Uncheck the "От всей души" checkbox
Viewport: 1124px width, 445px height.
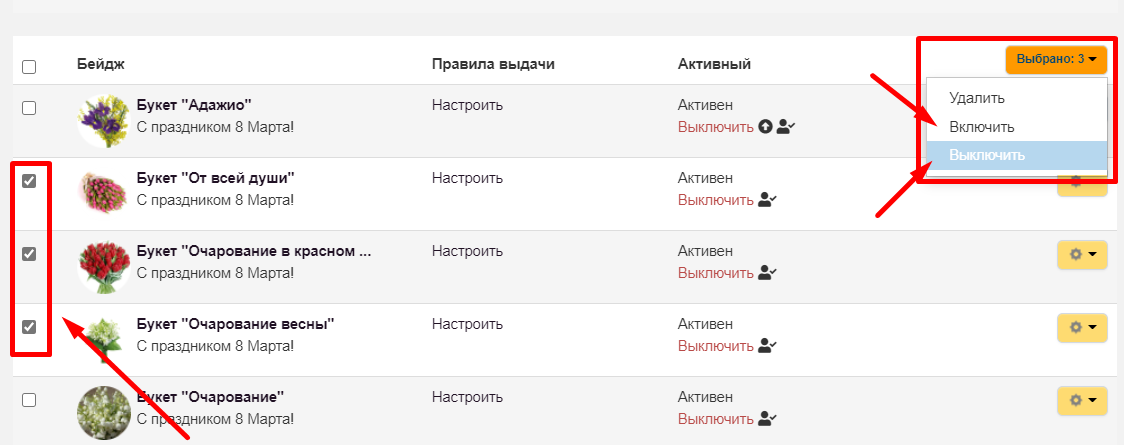(x=29, y=181)
